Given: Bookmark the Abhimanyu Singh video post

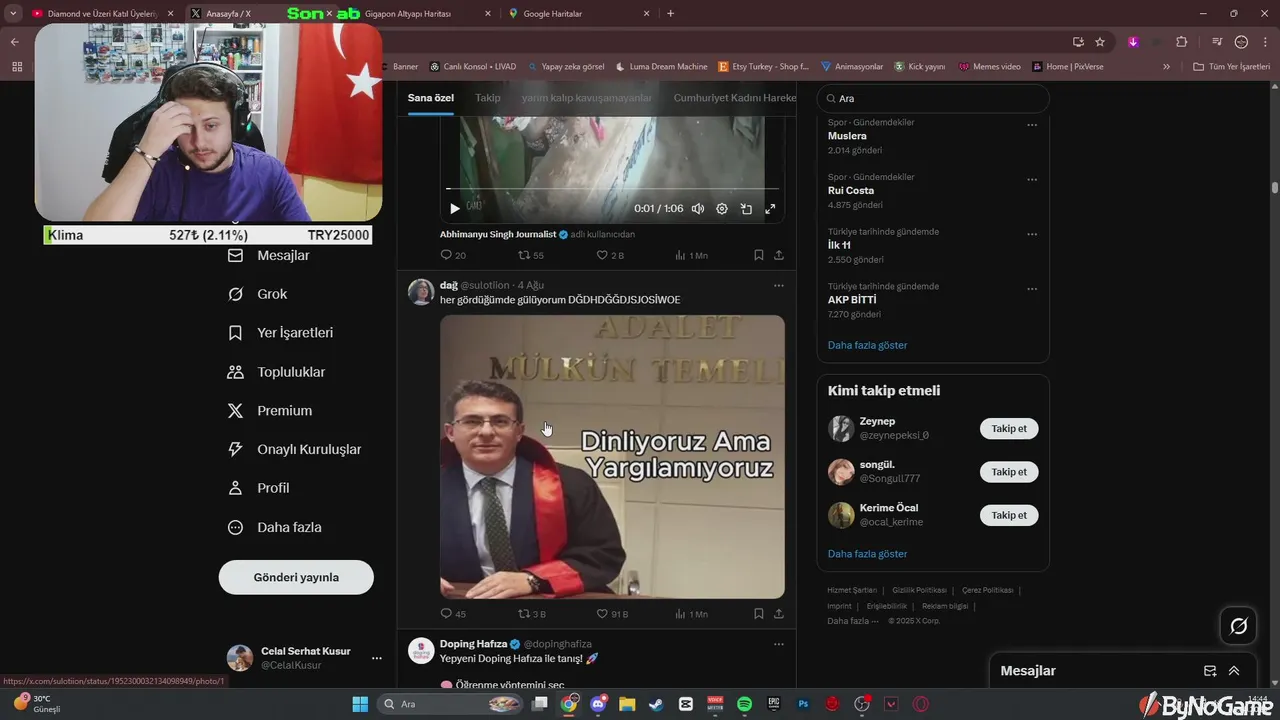Looking at the screenshot, I should click(x=759, y=255).
